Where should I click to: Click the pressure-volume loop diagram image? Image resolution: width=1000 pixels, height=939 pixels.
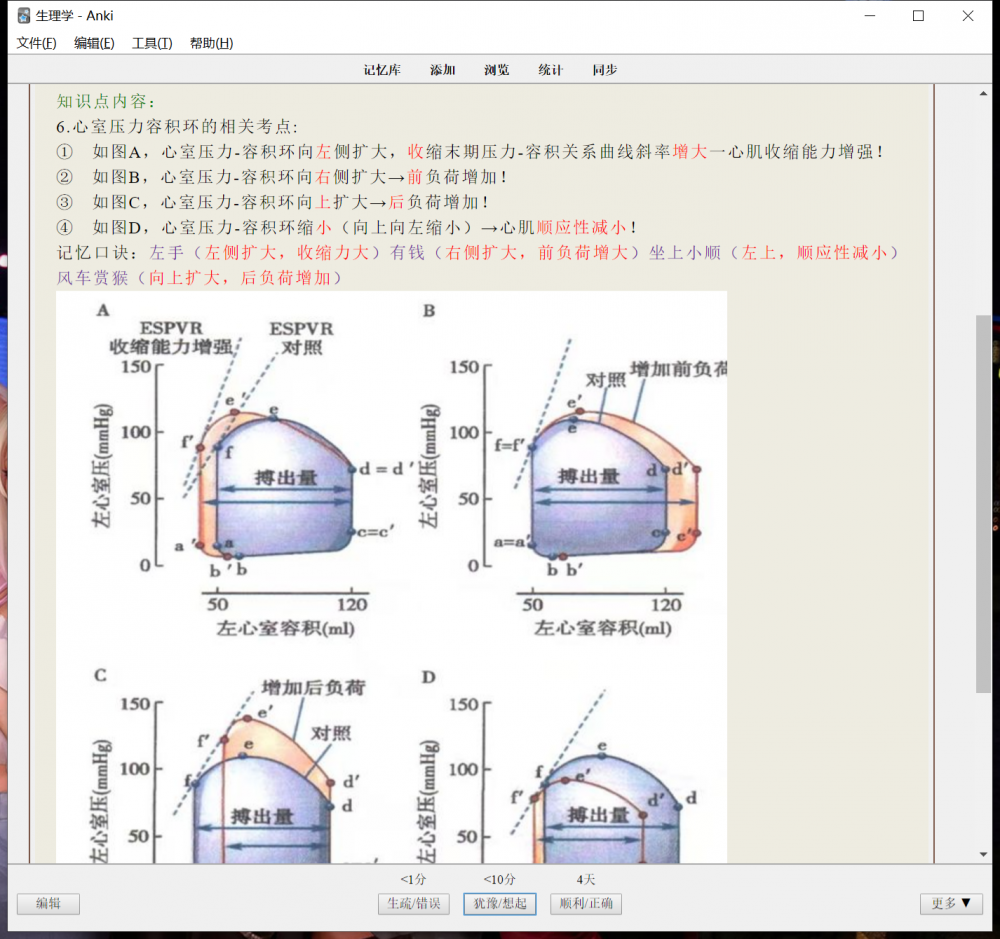392,577
